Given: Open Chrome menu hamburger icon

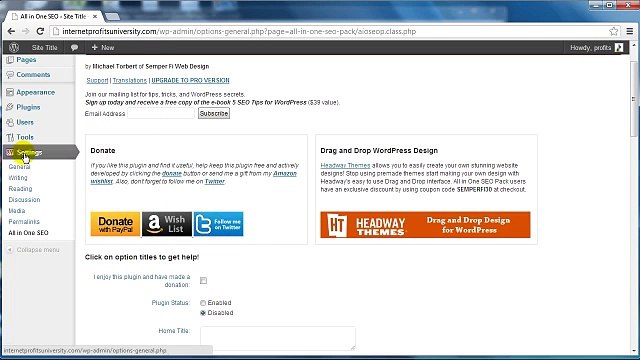Looking at the screenshot, I should [x=630, y=31].
